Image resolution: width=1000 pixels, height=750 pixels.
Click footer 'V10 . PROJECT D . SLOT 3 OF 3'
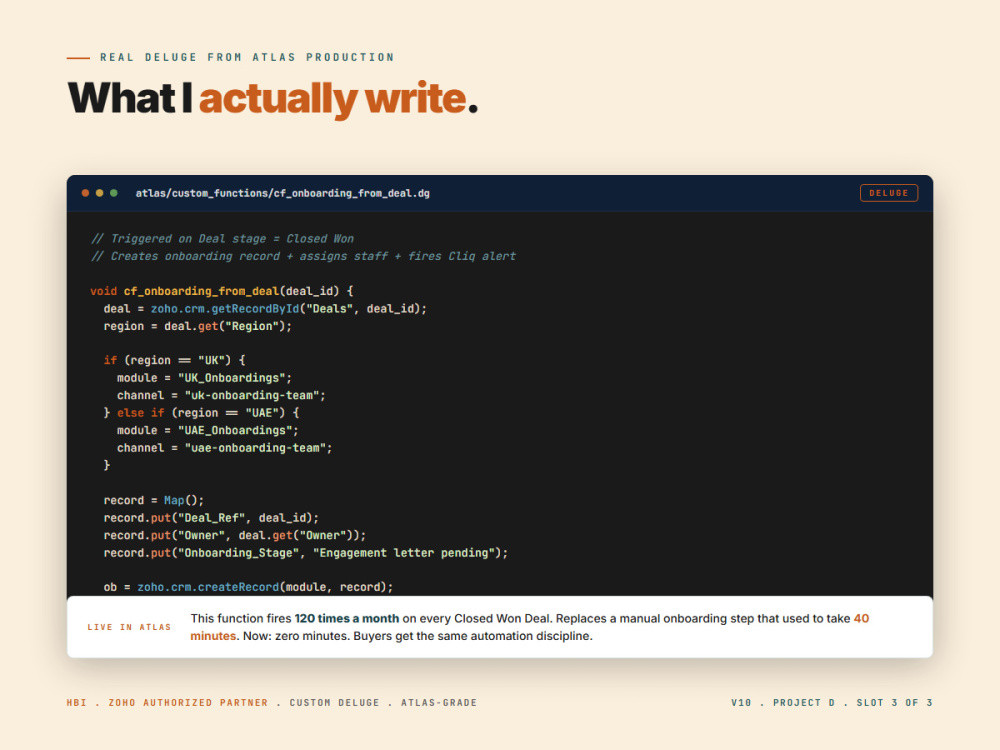[832, 703]
